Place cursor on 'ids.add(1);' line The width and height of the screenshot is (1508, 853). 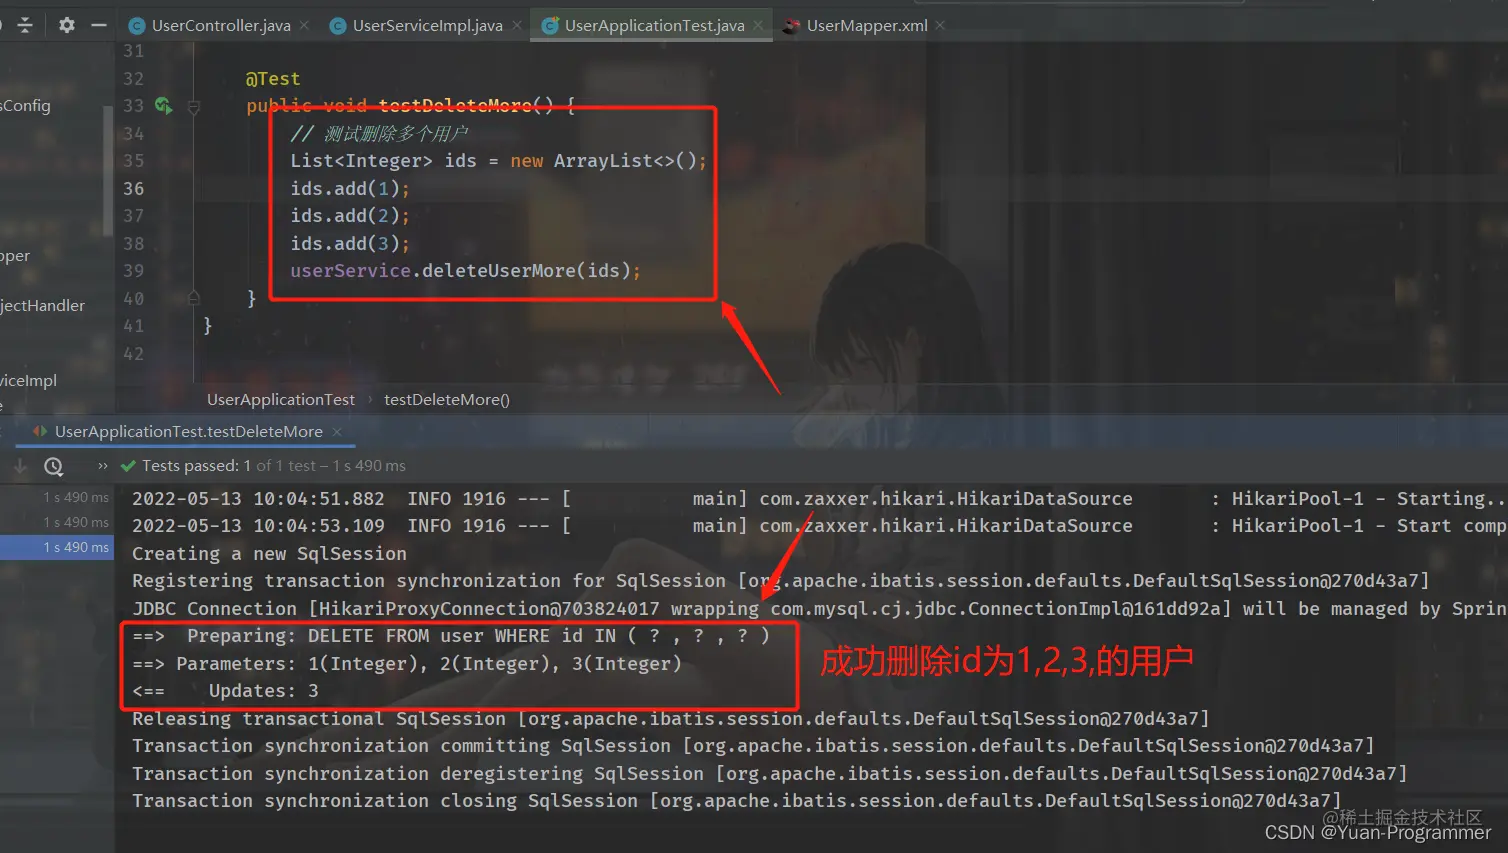pyautogui.click(x=350, y=189)
